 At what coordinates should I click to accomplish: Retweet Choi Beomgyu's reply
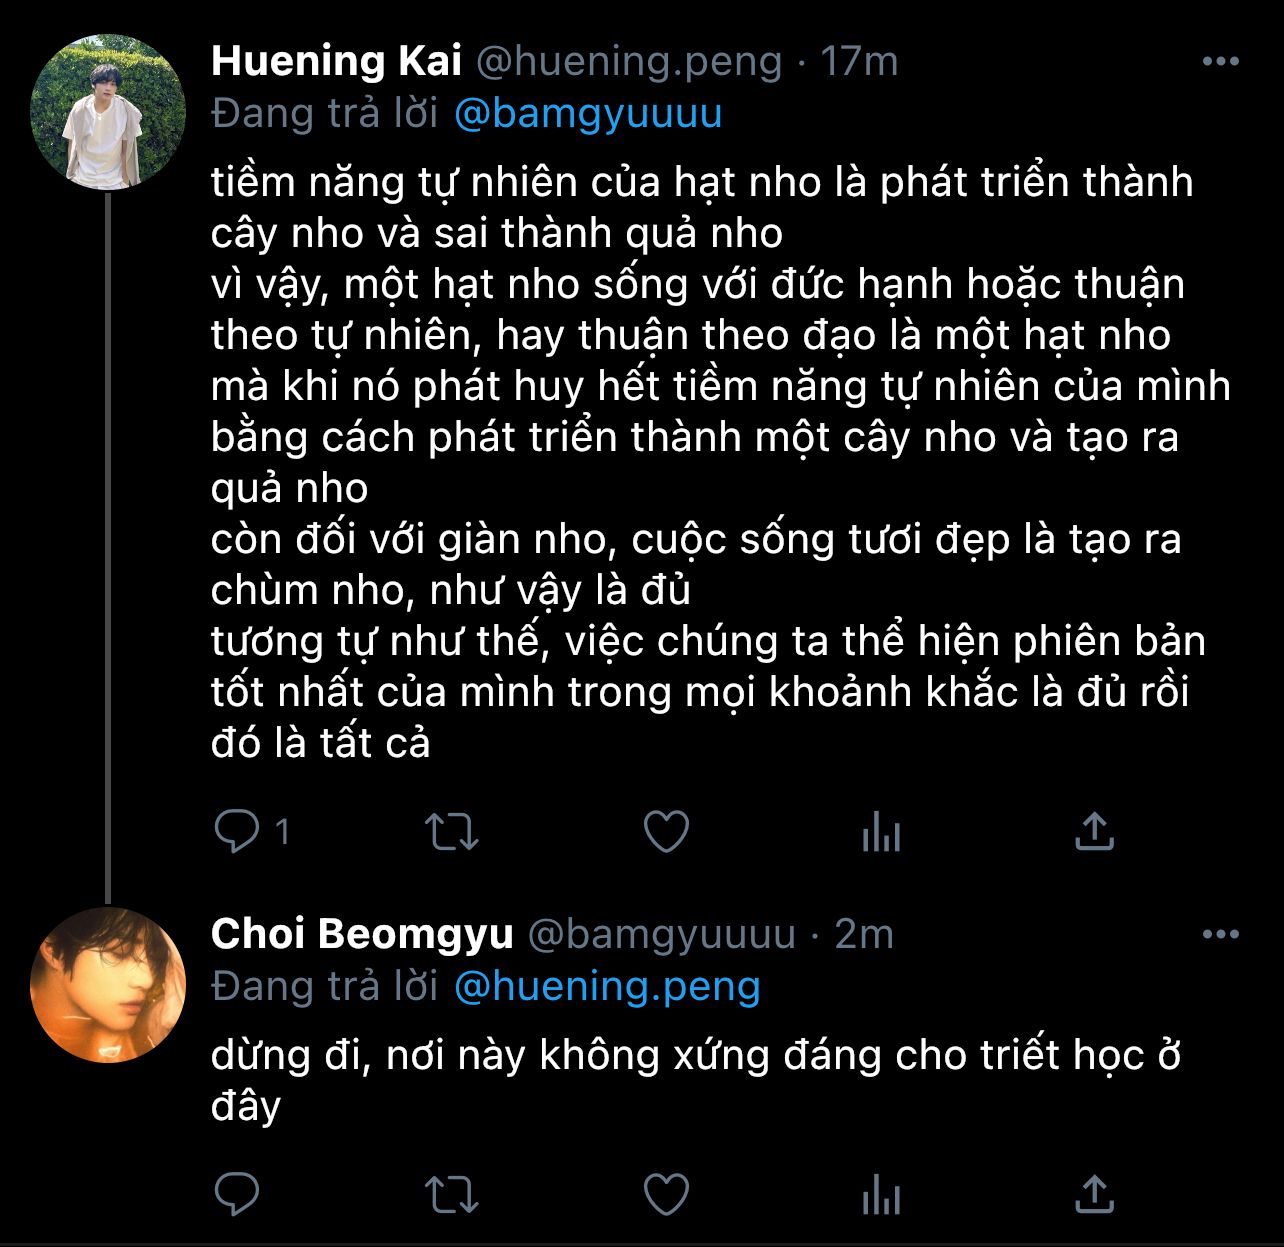(452, 1194)
